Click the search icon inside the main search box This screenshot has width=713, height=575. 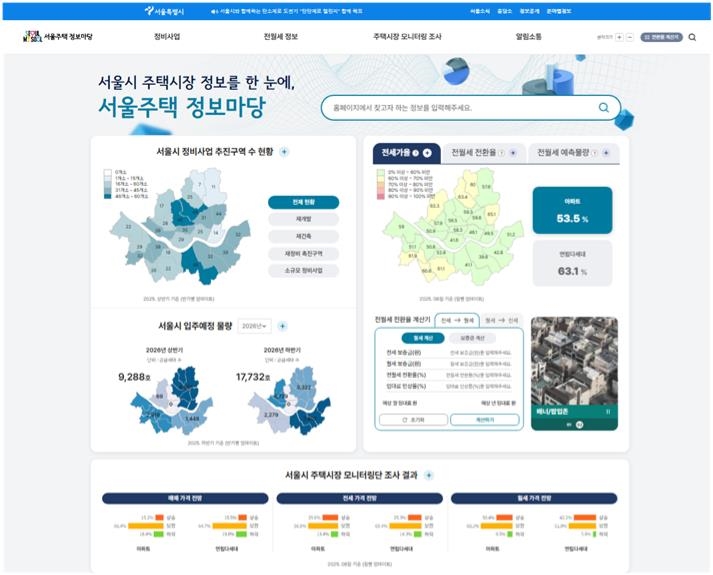tap(603, 107)
